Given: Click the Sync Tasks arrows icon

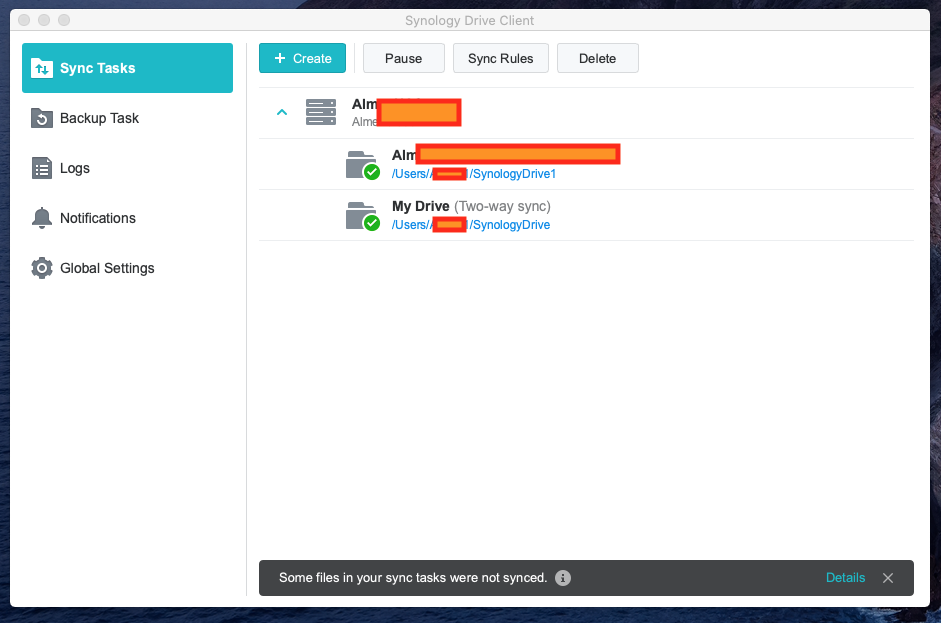Looking at the screenshot, I should [41, 68].
